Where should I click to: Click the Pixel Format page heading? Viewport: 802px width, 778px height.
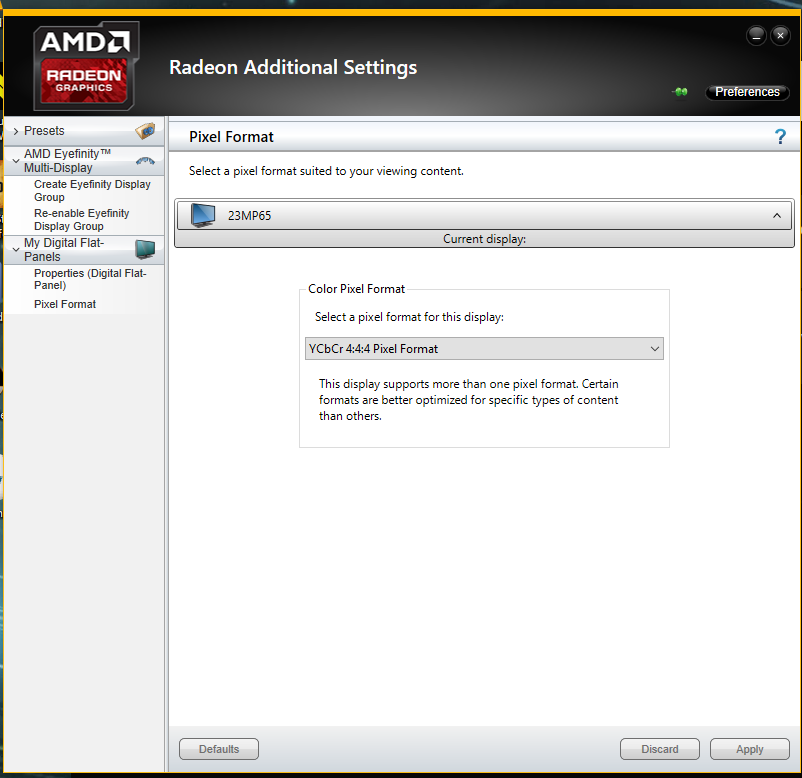click(231, 137)
